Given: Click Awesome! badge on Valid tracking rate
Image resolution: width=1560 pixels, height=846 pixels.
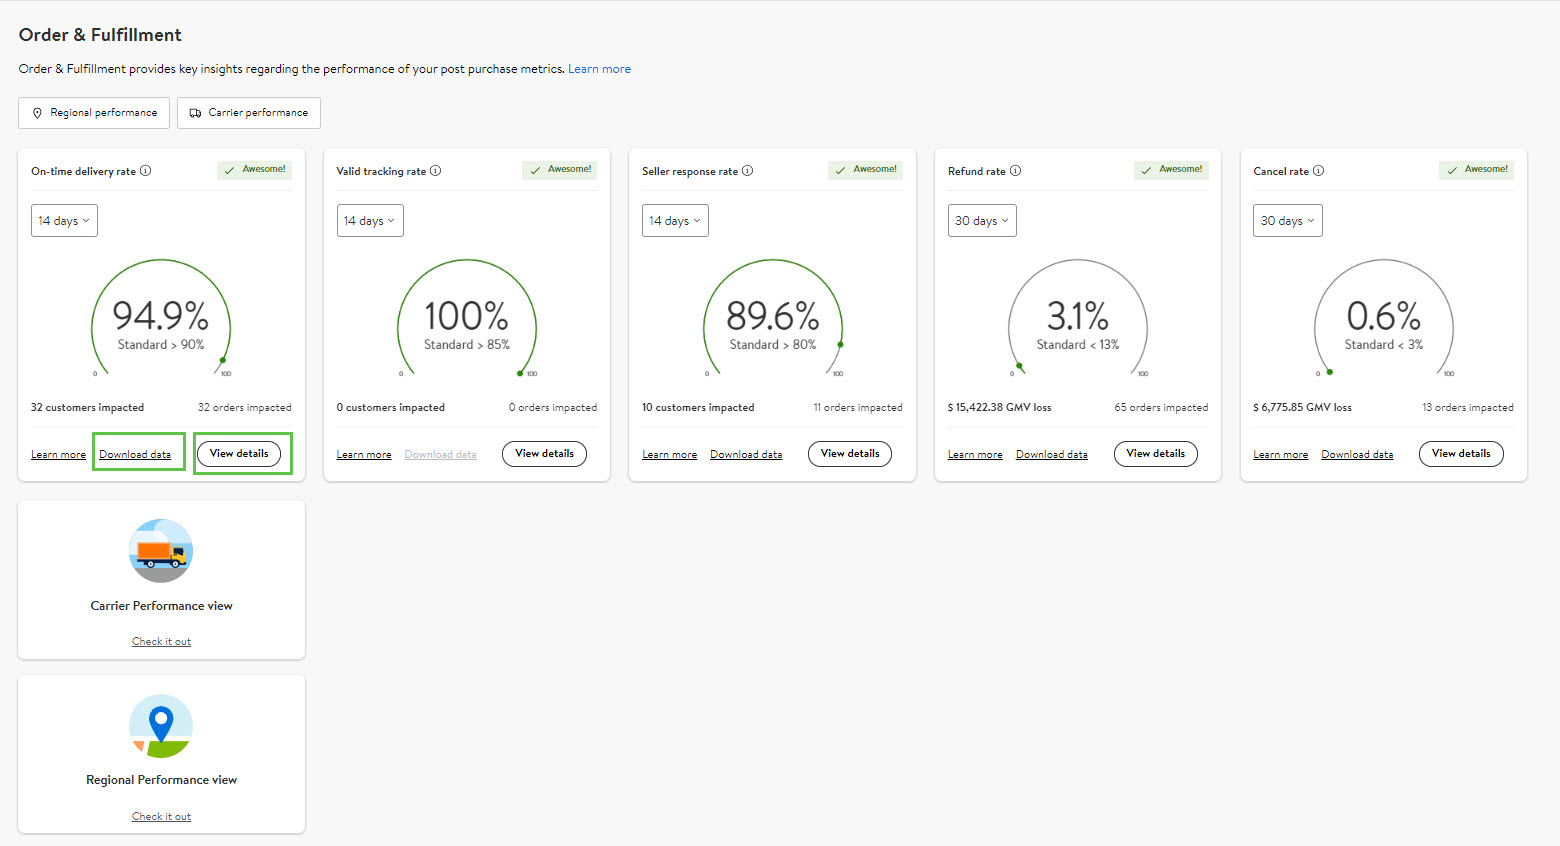Looking at the screenshot, I should pyautogui.click(x=560, y=170).
